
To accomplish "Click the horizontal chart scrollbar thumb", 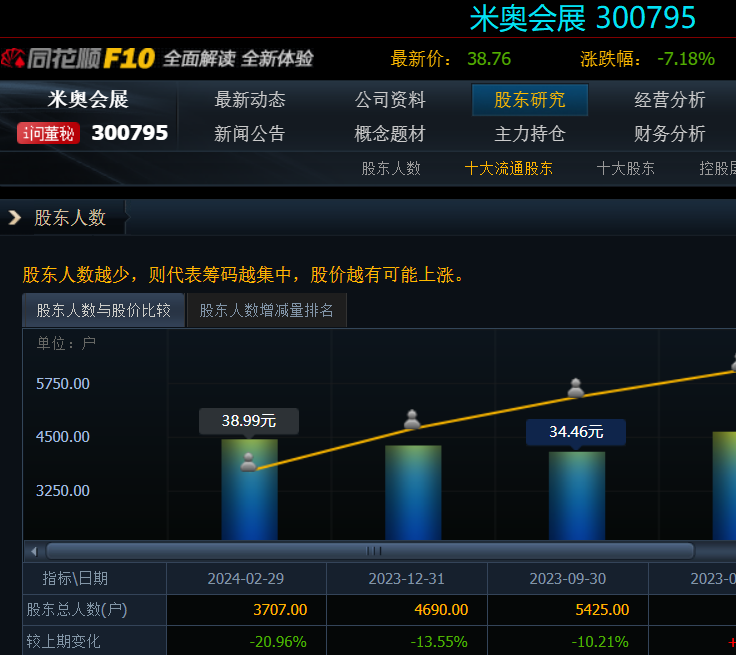I will click(x=370, y=551).
